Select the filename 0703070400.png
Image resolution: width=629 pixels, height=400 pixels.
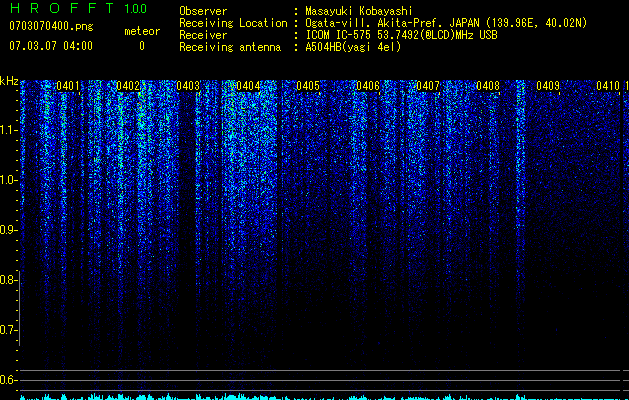[51, 26]
